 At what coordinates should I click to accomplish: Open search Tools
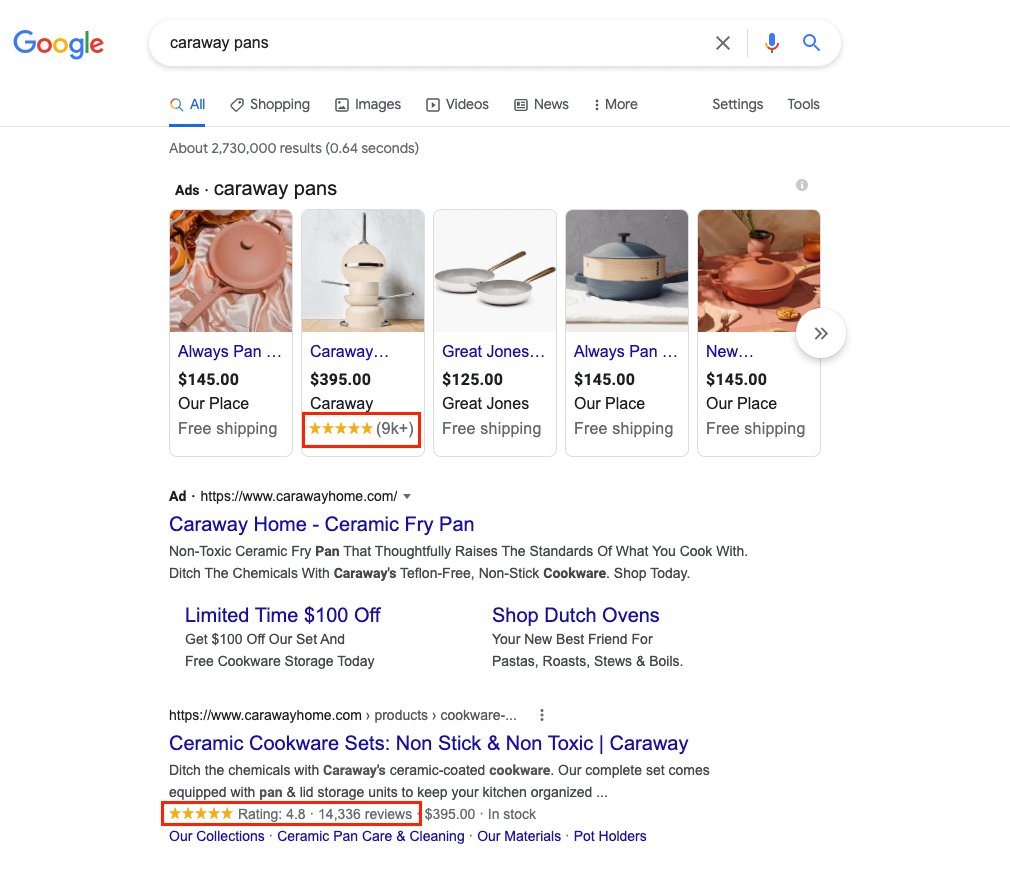coord(803,104)
